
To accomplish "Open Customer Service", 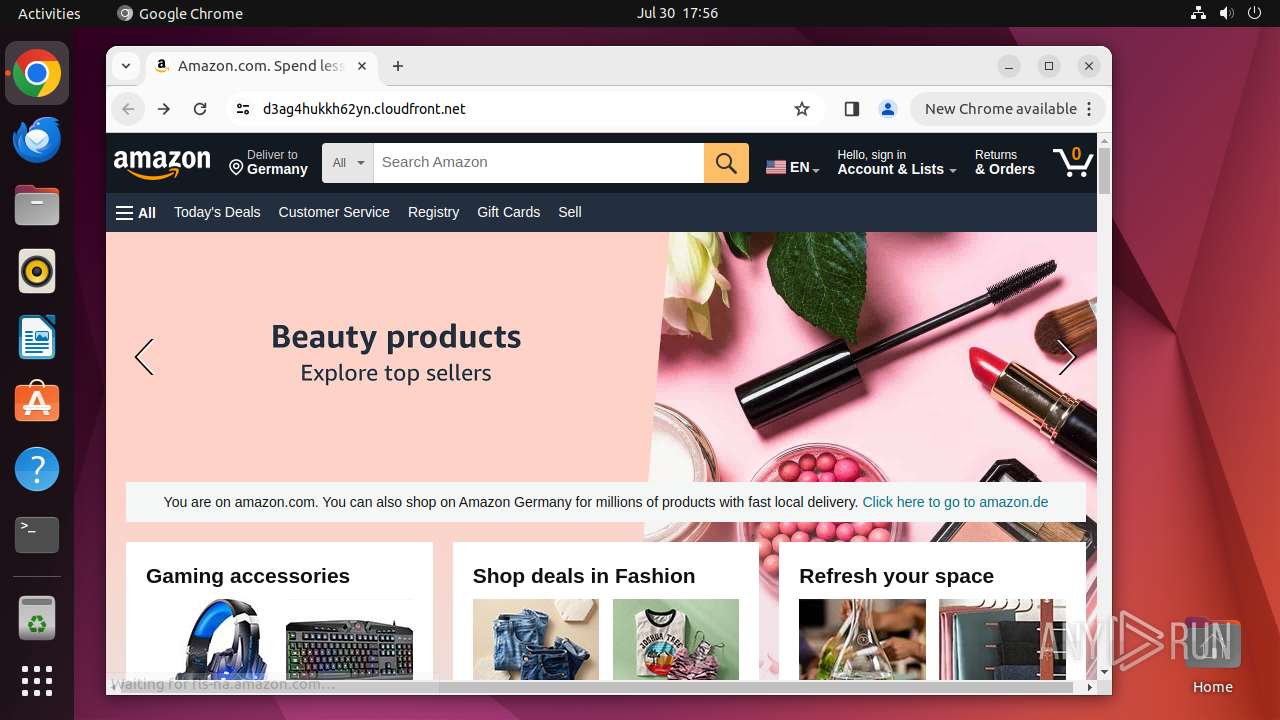I will (x=334, y=212).
